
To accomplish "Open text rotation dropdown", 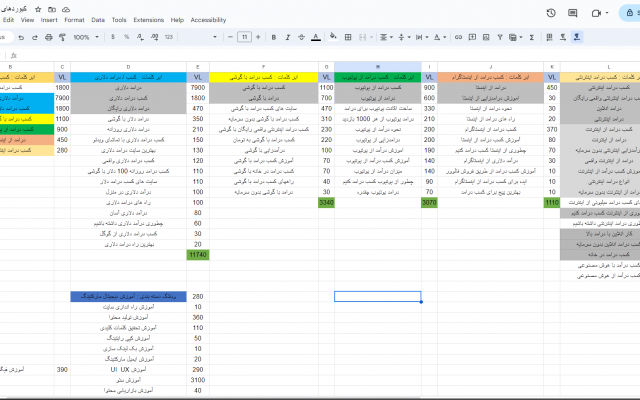I will 440,37.
